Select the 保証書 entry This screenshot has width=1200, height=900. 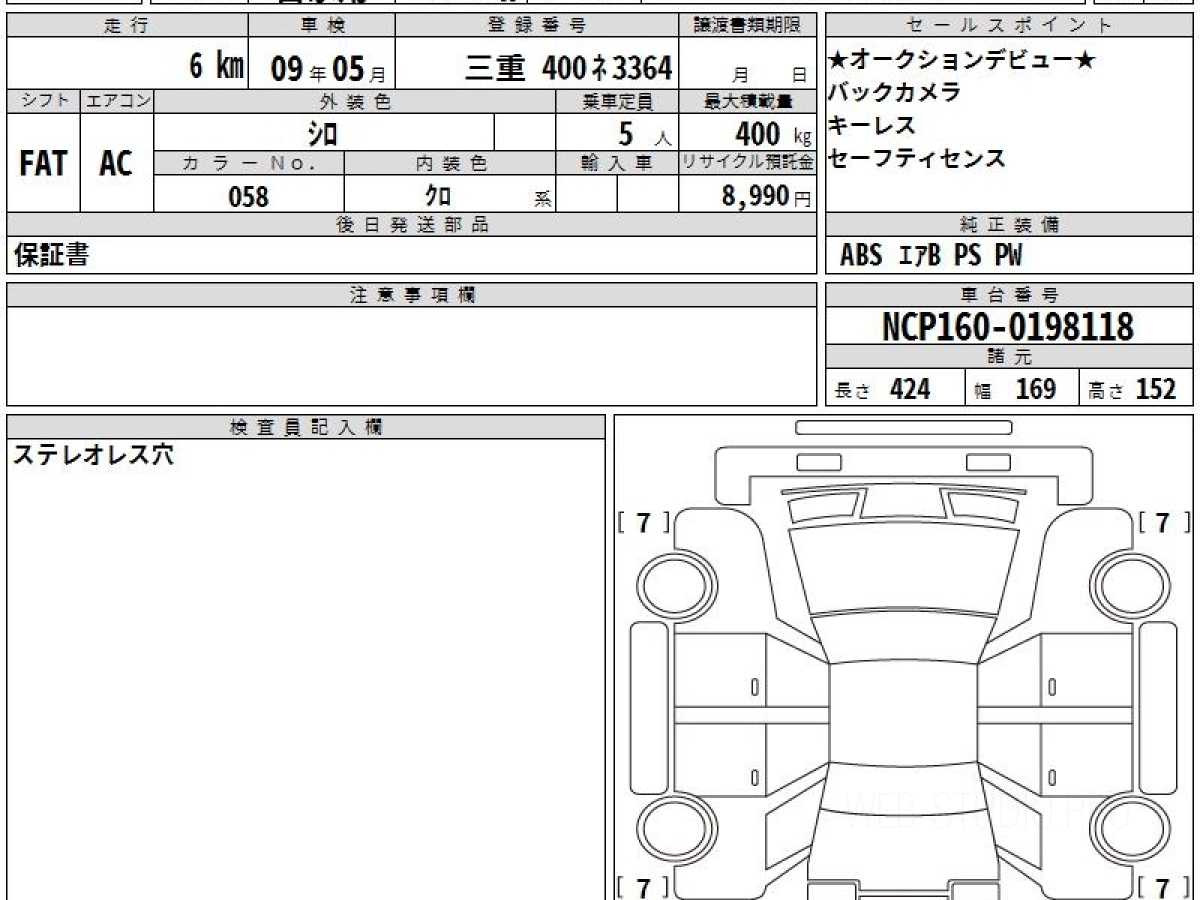[51, 255]
